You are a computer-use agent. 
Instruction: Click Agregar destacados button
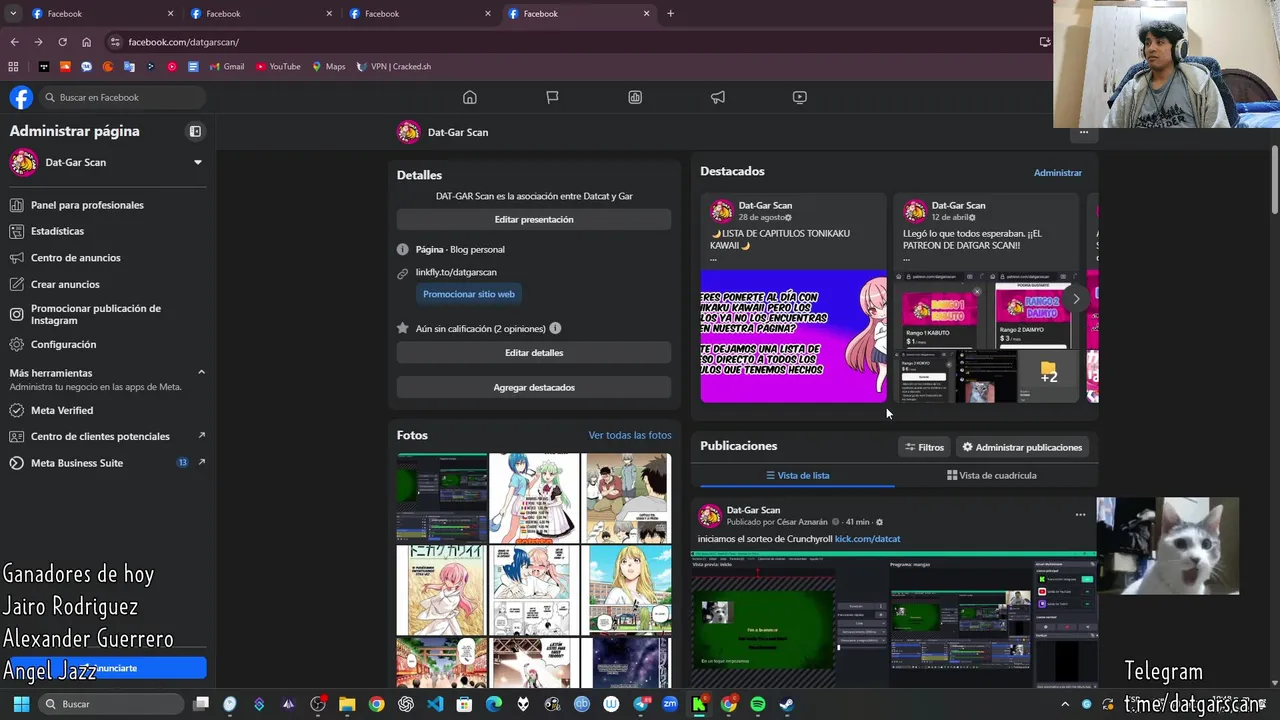[x=534, y=387]
